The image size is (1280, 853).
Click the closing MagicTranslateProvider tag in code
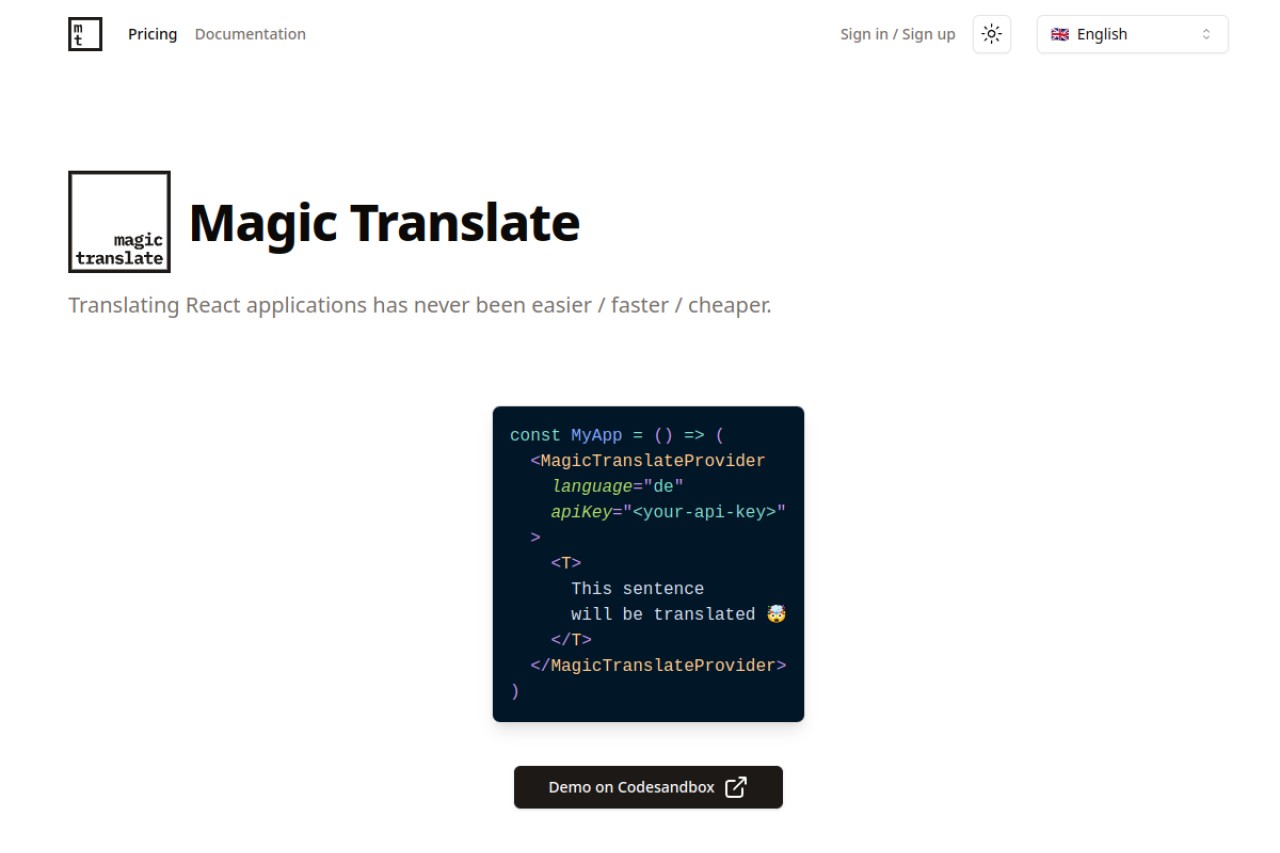click(658, 665)
